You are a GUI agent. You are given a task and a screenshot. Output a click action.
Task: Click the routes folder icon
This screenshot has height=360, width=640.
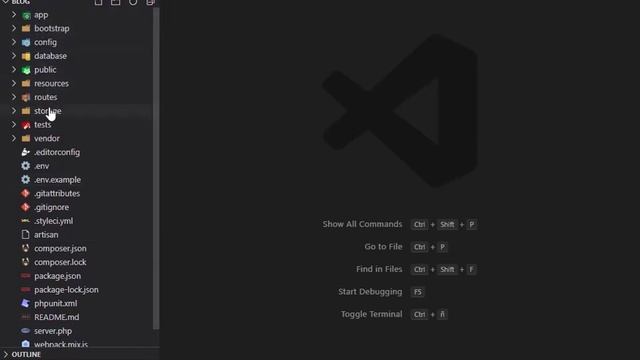(x=26, y=98)
